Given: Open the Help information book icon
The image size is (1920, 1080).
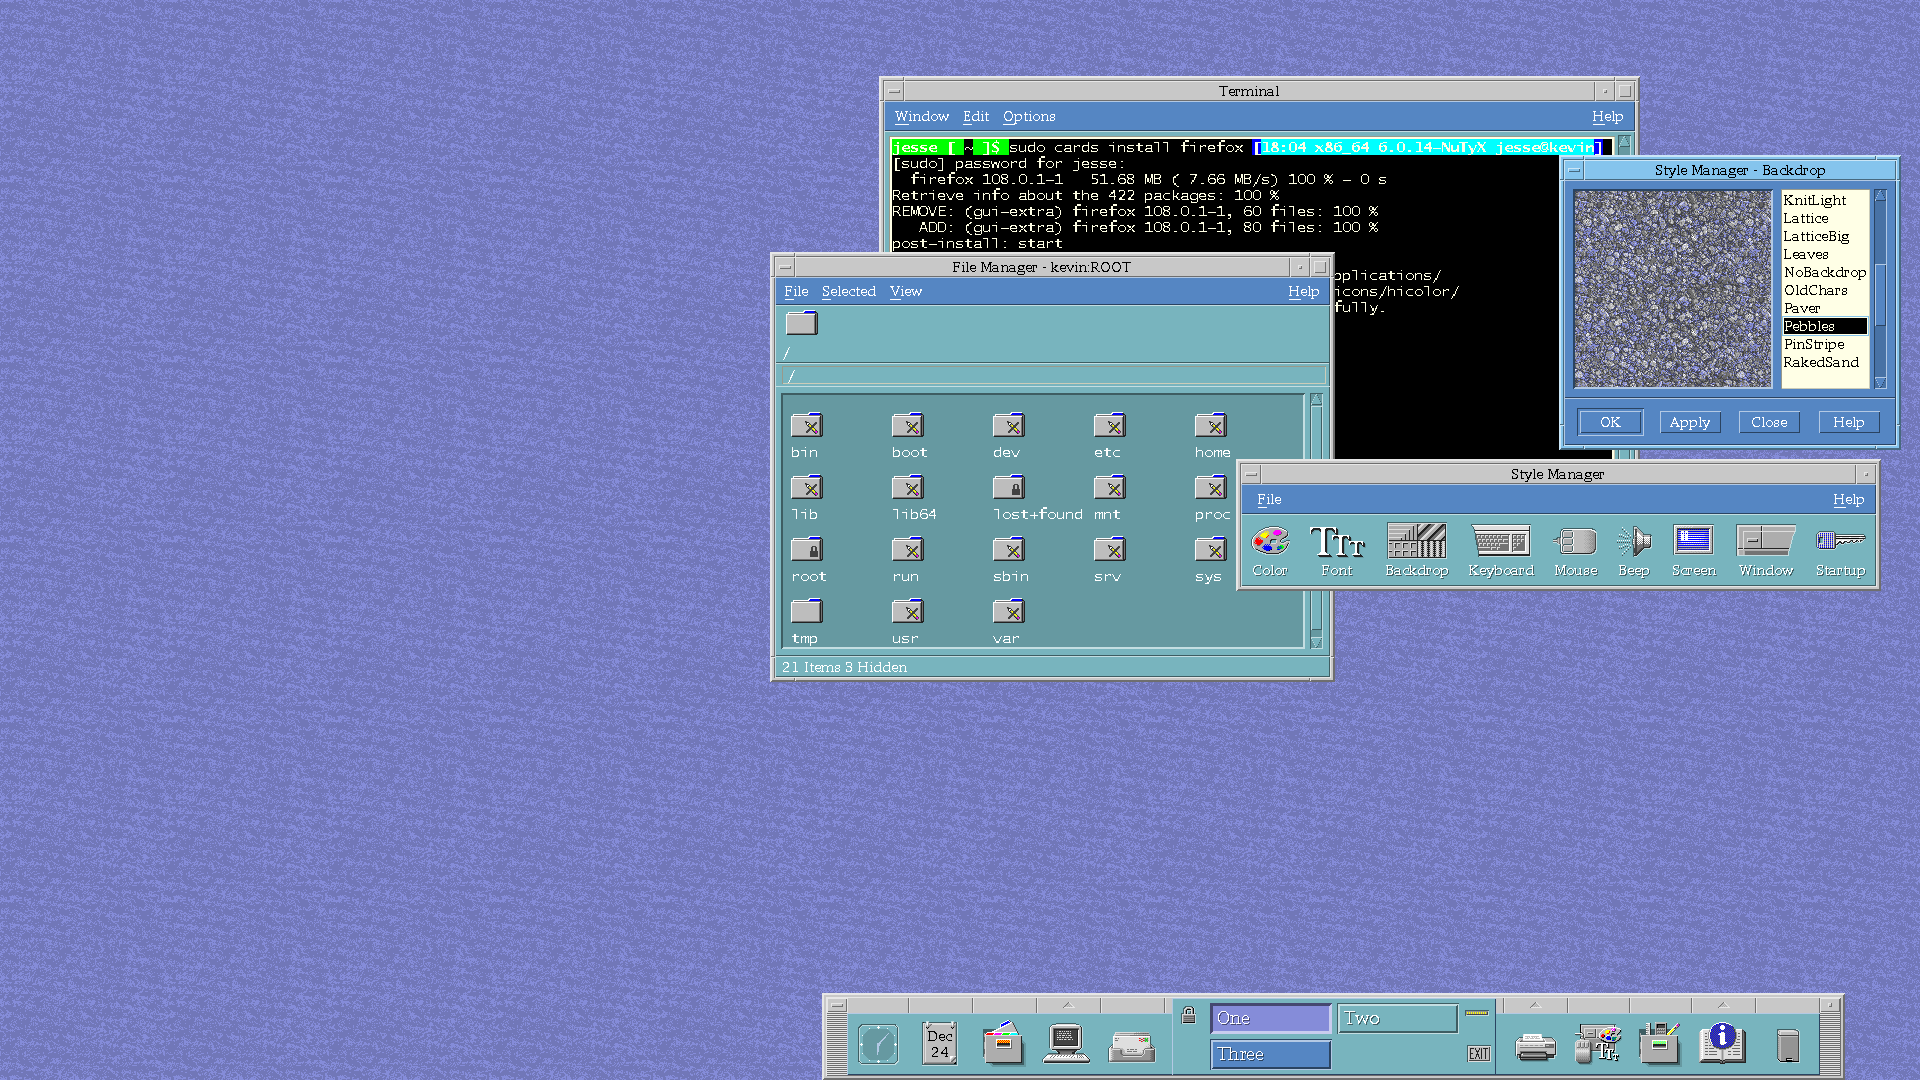Looking at the screenshot, I should 1722,1043.
